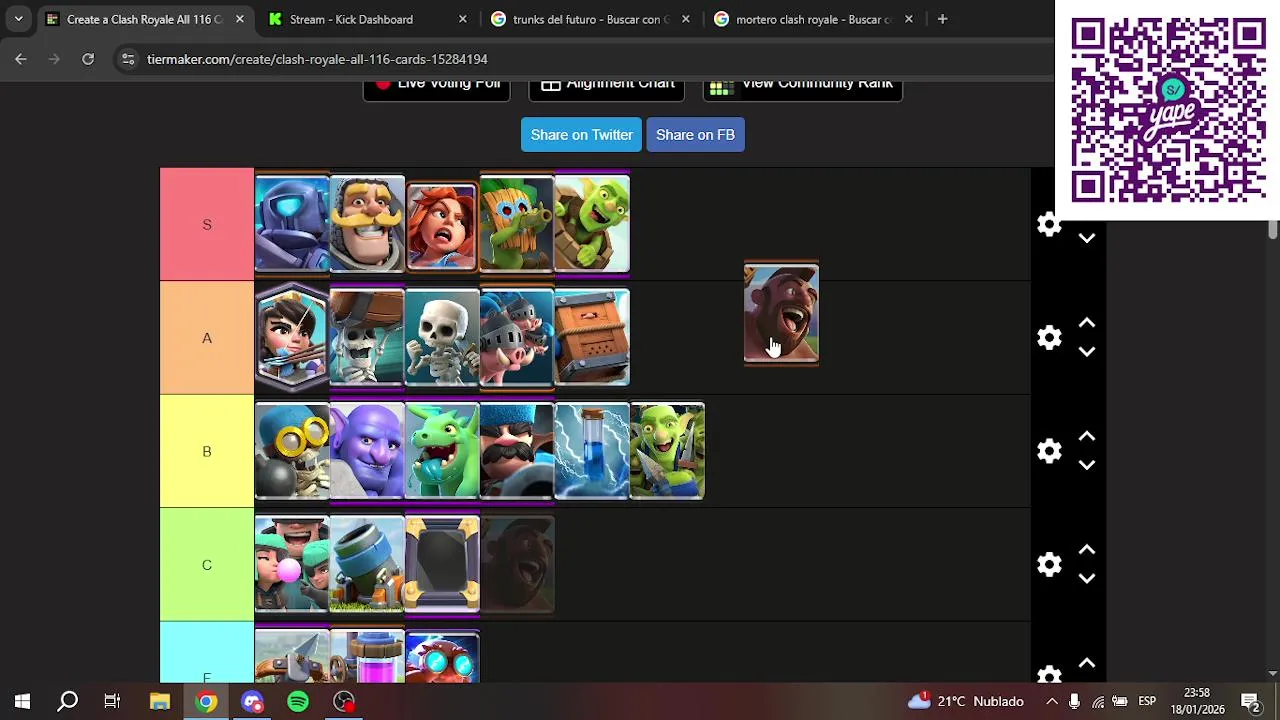The image size is (1280, 720).
Task: View site information icon in address bar
Action: click(128, 59)
